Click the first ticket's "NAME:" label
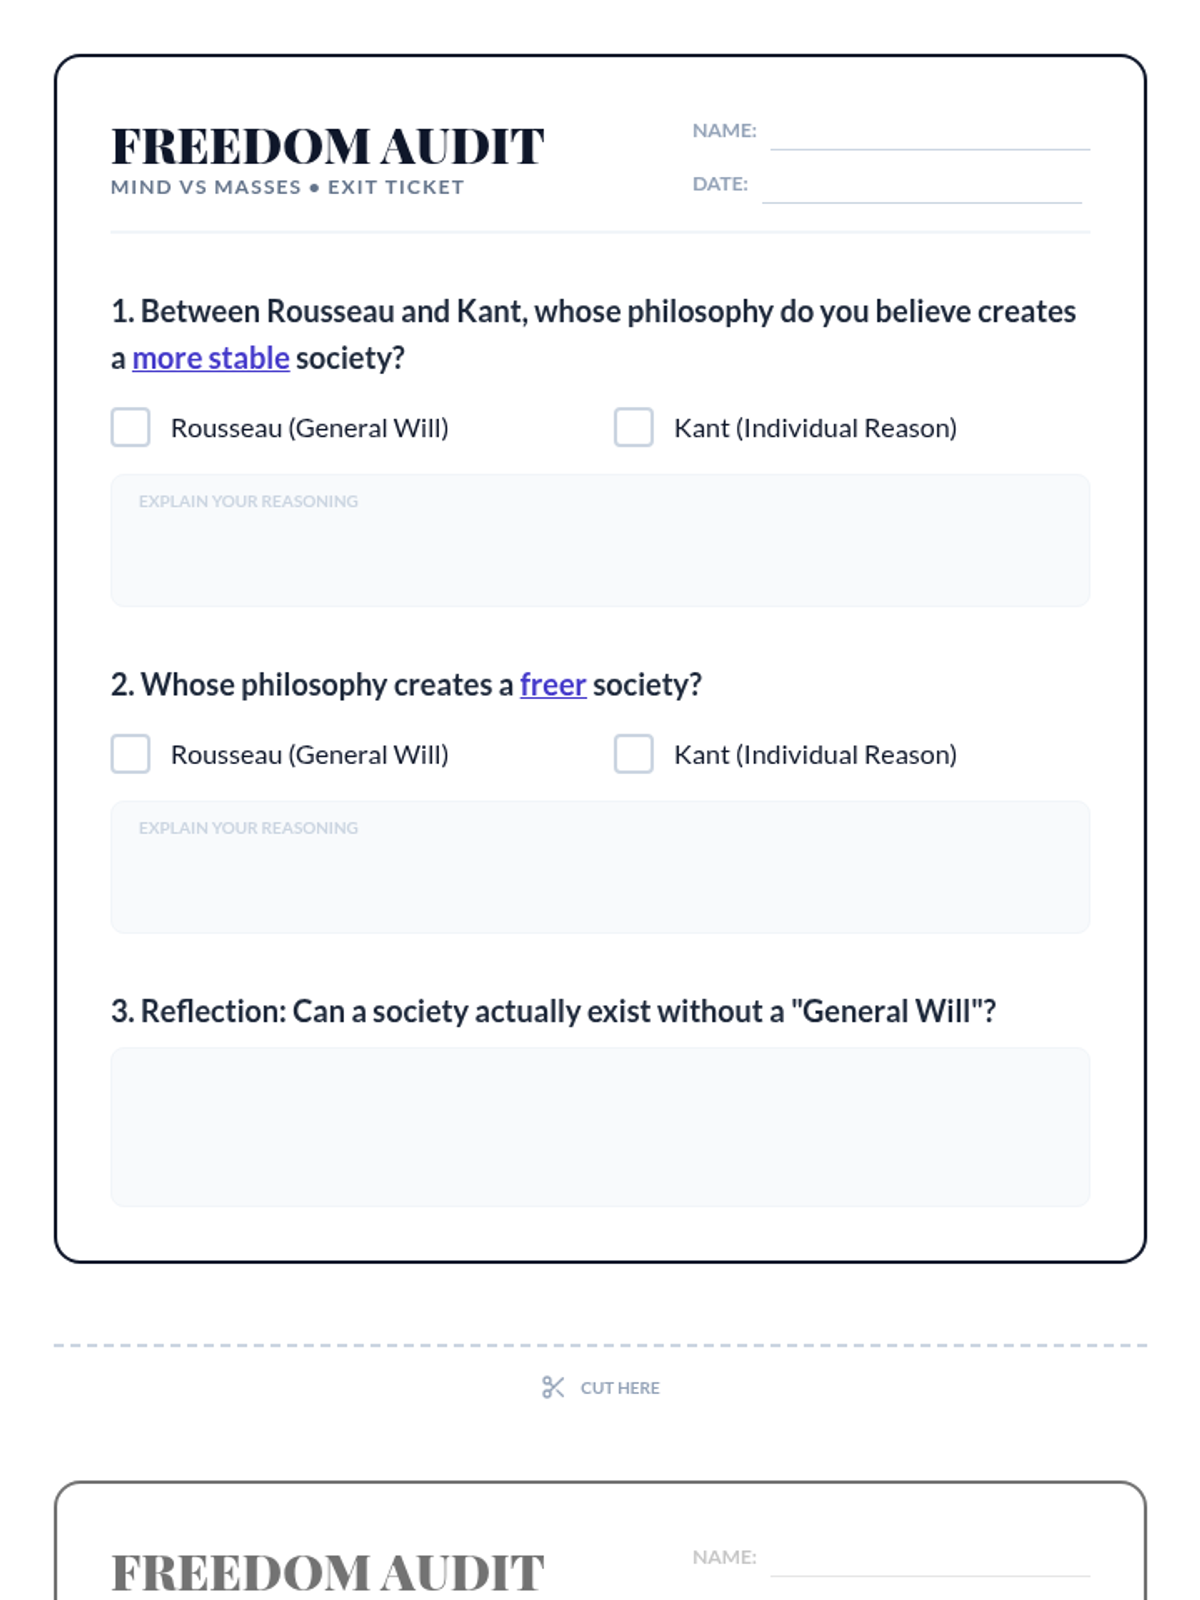This screenshot has width=1200, height=1600. click(x=724, y=130)
